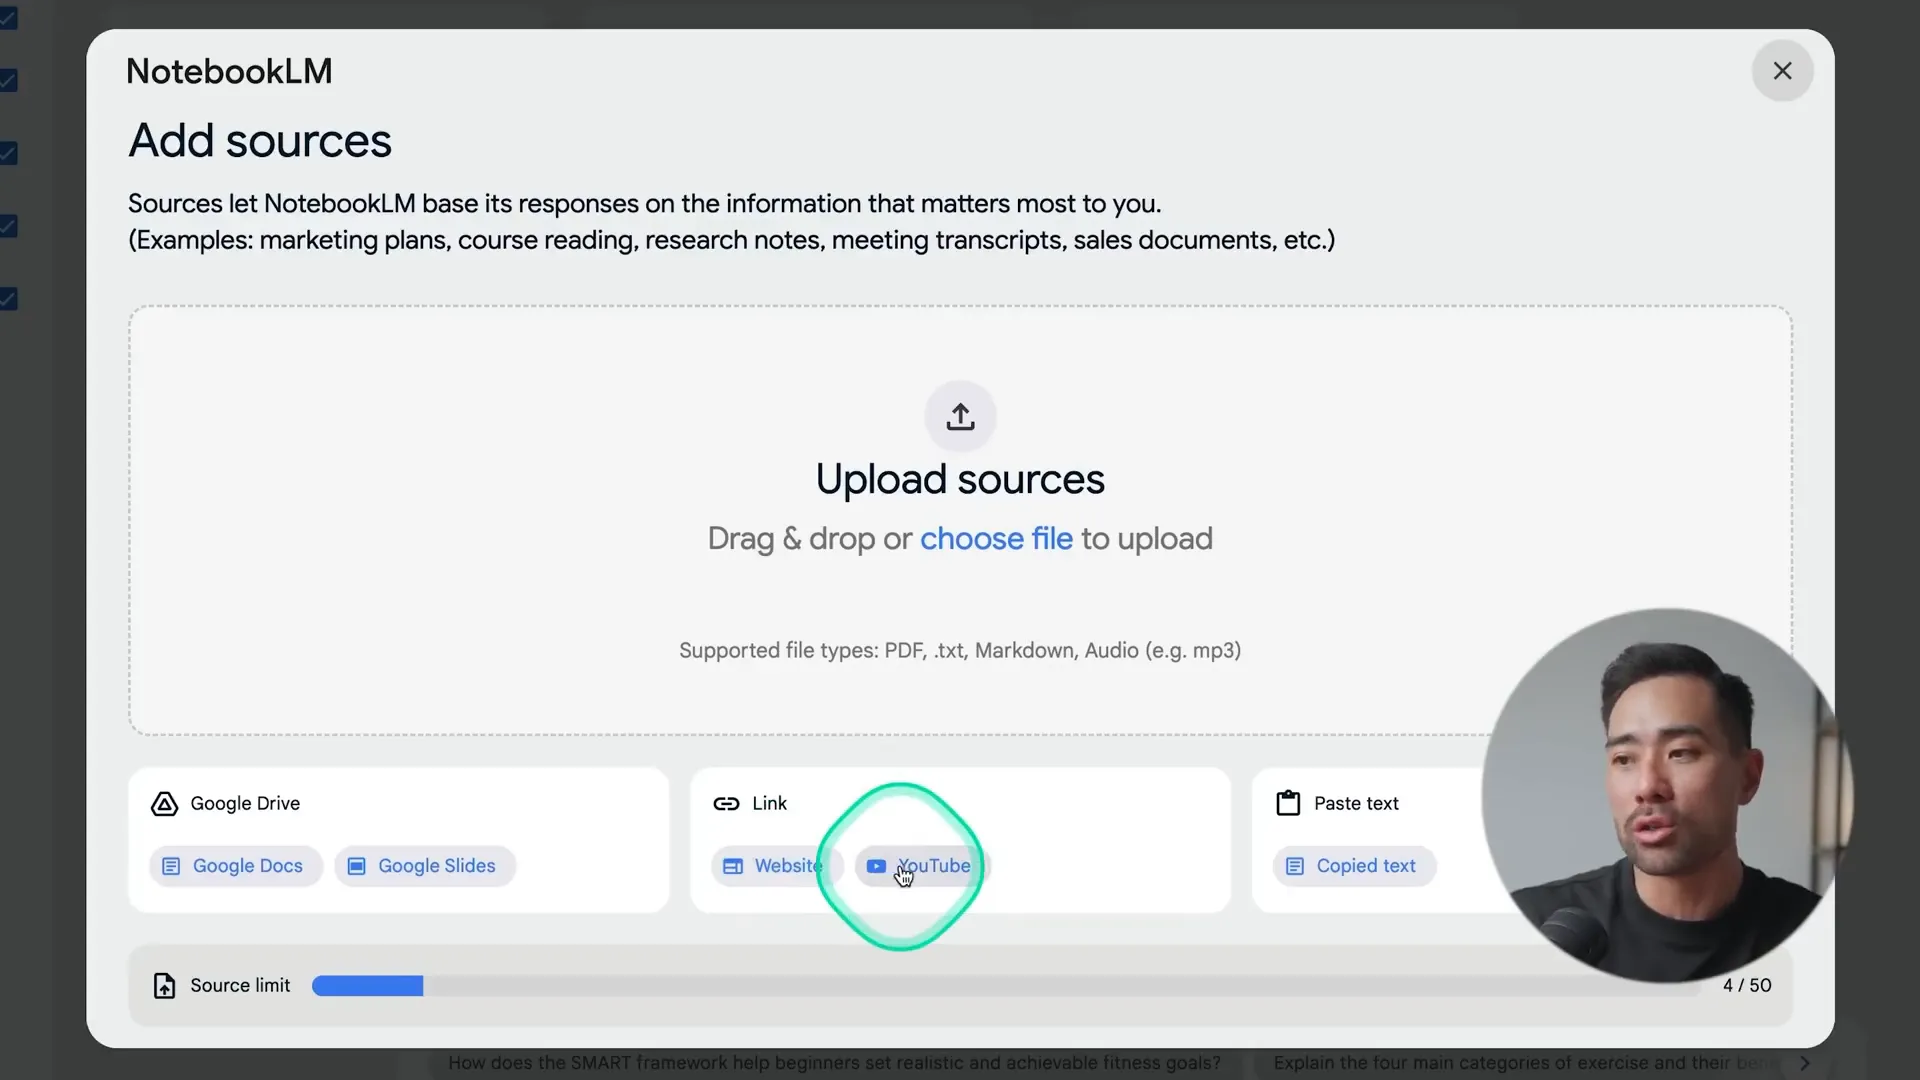Viewport: 1920px width, 1080px height.
Task: Add a YouTube link source
Action: click(x=921, y=866)
